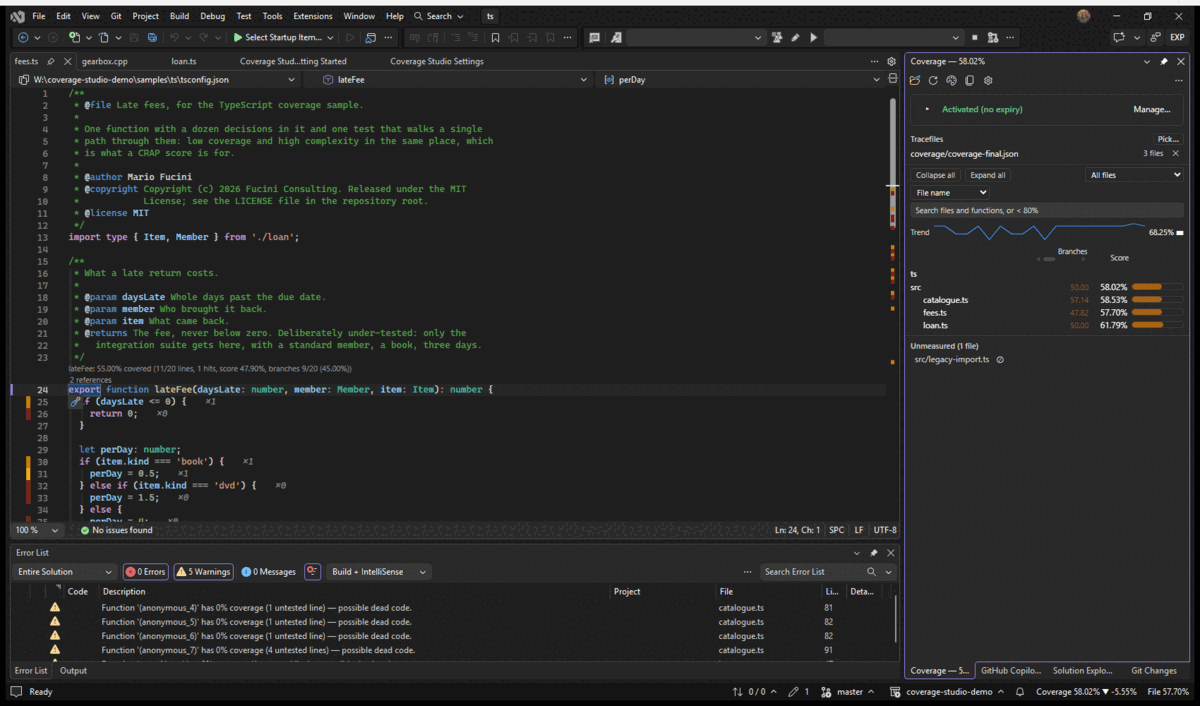The image size is (1200, 706).
Task: Remove the coverage-final.json tracefile with its X
Action: coord(1176,154)
